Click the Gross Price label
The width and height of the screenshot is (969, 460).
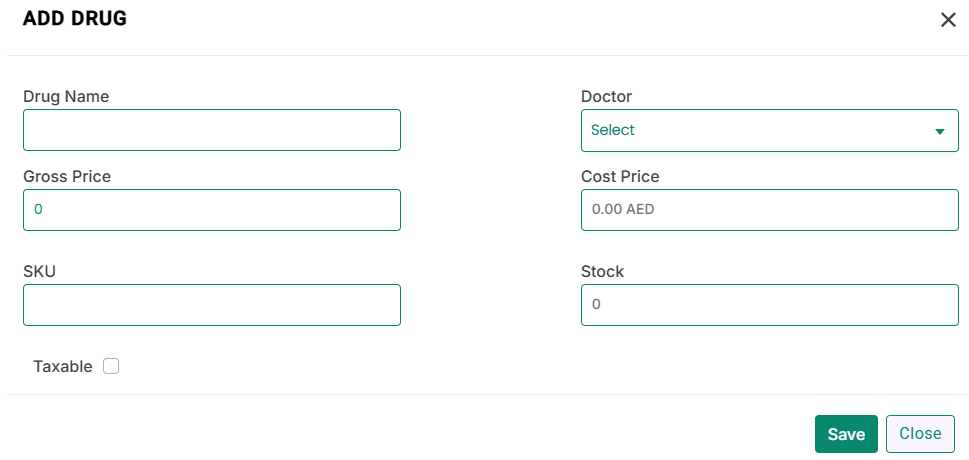click(67, 176)
